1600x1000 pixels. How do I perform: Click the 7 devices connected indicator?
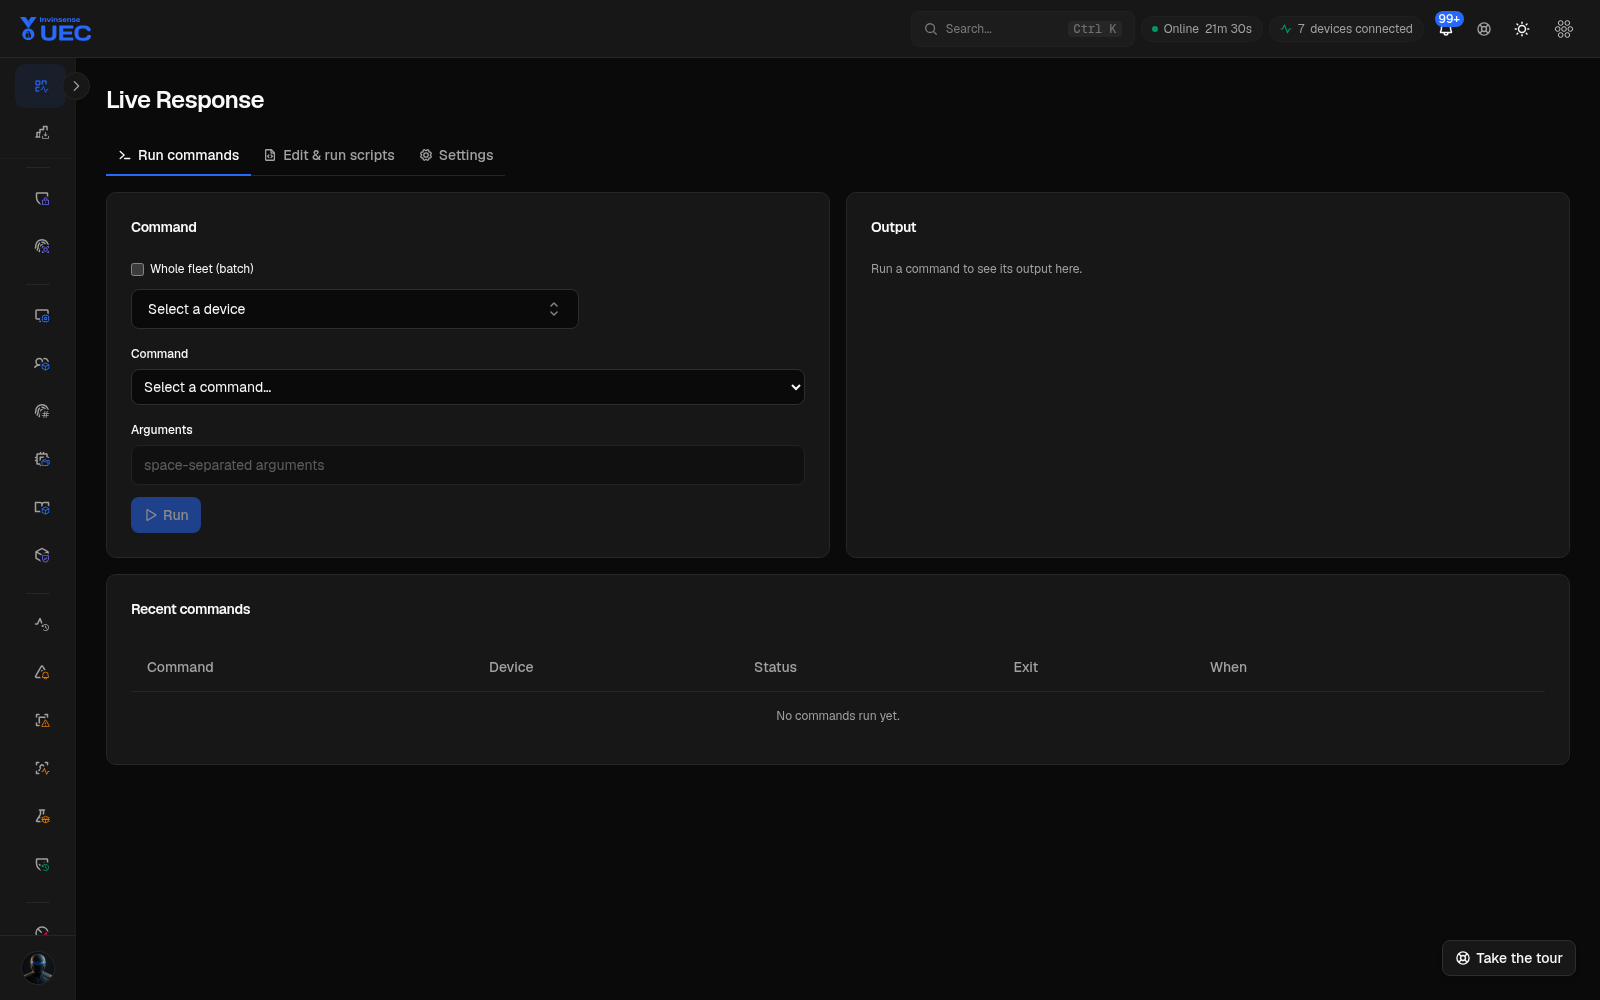[x=1346, y=29]
